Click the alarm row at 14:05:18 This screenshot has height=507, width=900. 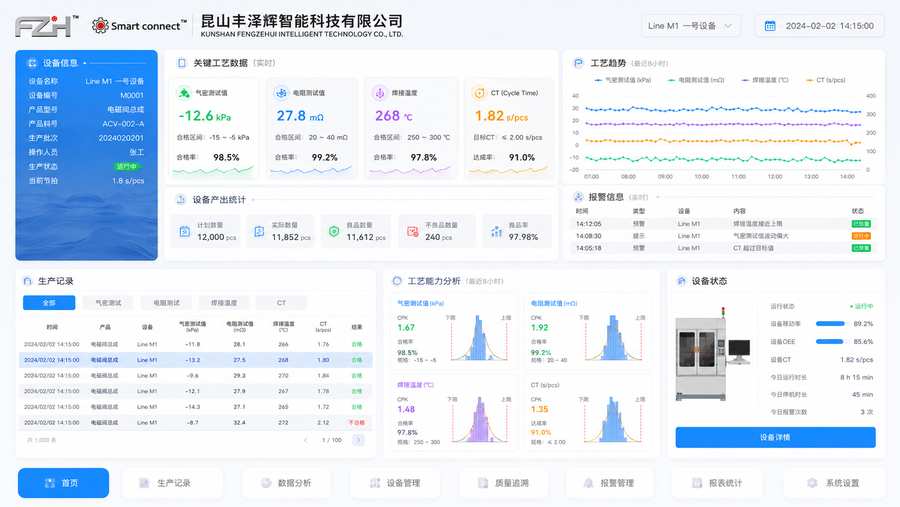(724, 248)
